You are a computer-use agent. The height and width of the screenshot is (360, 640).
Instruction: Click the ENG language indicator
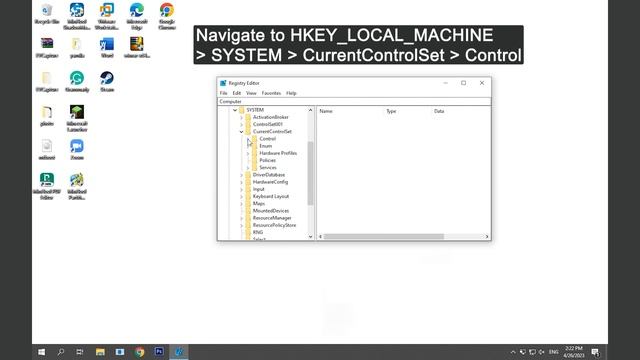(x=553, y=352)
